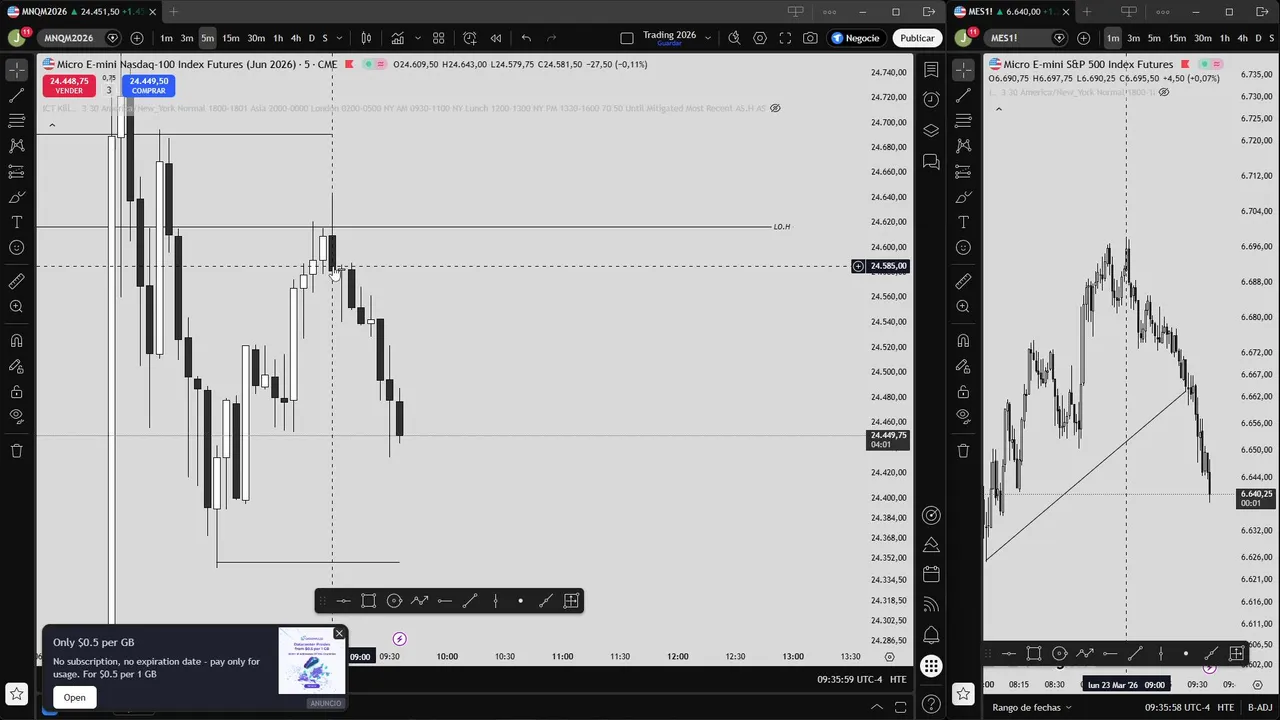Click the Publicar button
Screen dimensions: 1280x720
point(917,38)
